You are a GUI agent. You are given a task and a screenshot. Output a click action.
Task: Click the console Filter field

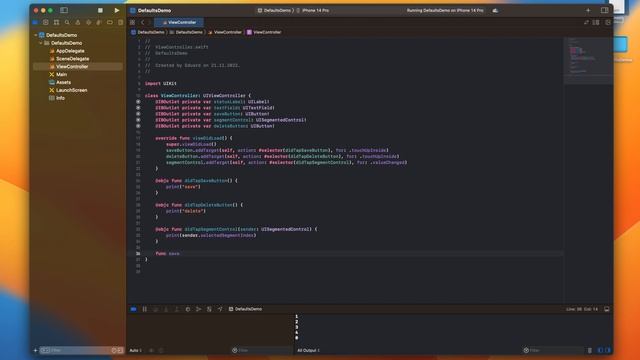(553, 351)
